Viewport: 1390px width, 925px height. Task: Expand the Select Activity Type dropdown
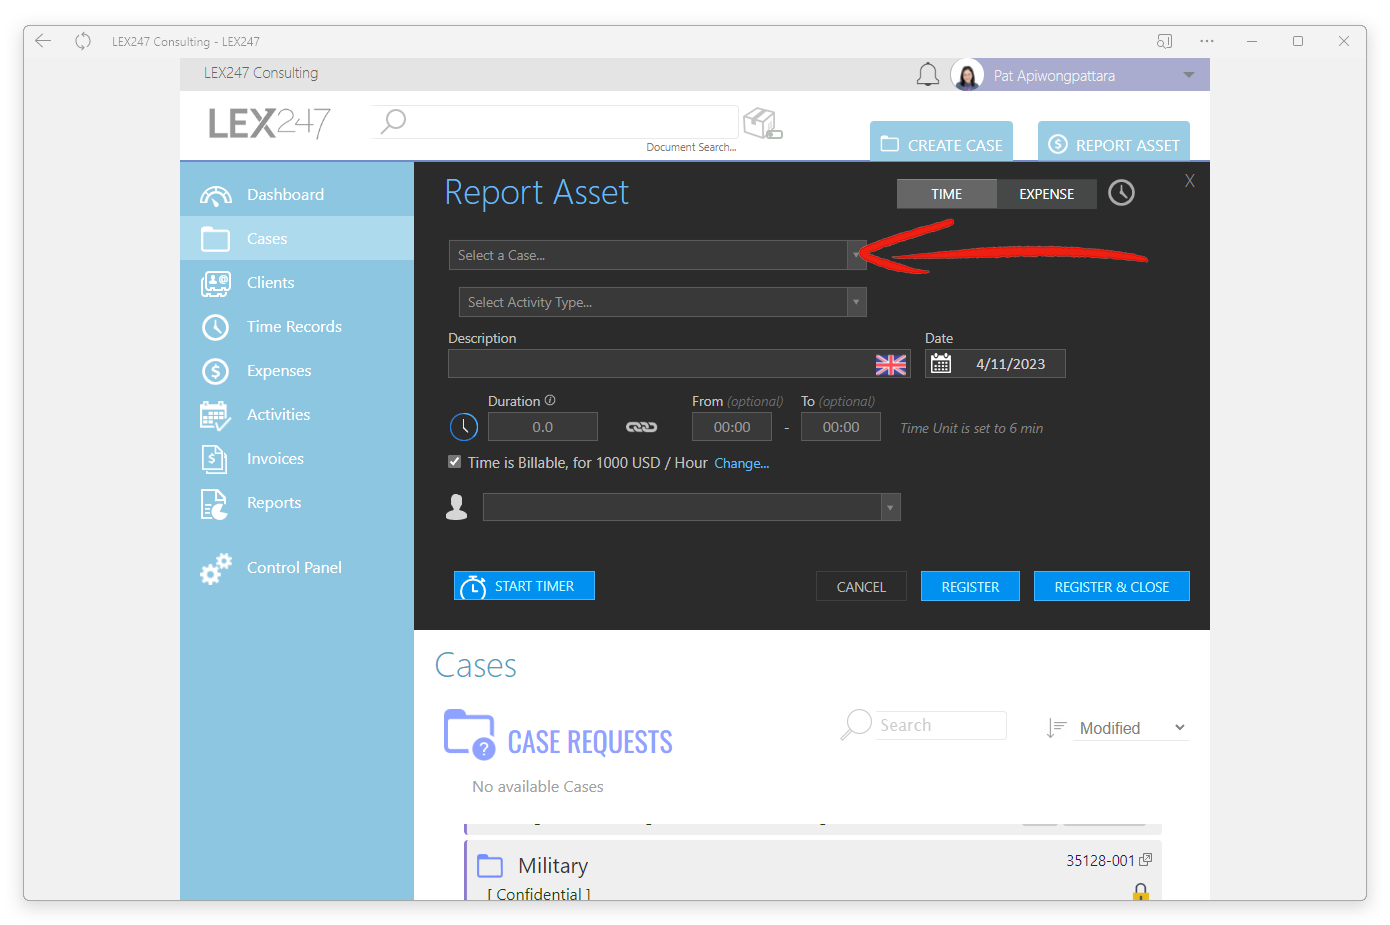click(856, 302)
